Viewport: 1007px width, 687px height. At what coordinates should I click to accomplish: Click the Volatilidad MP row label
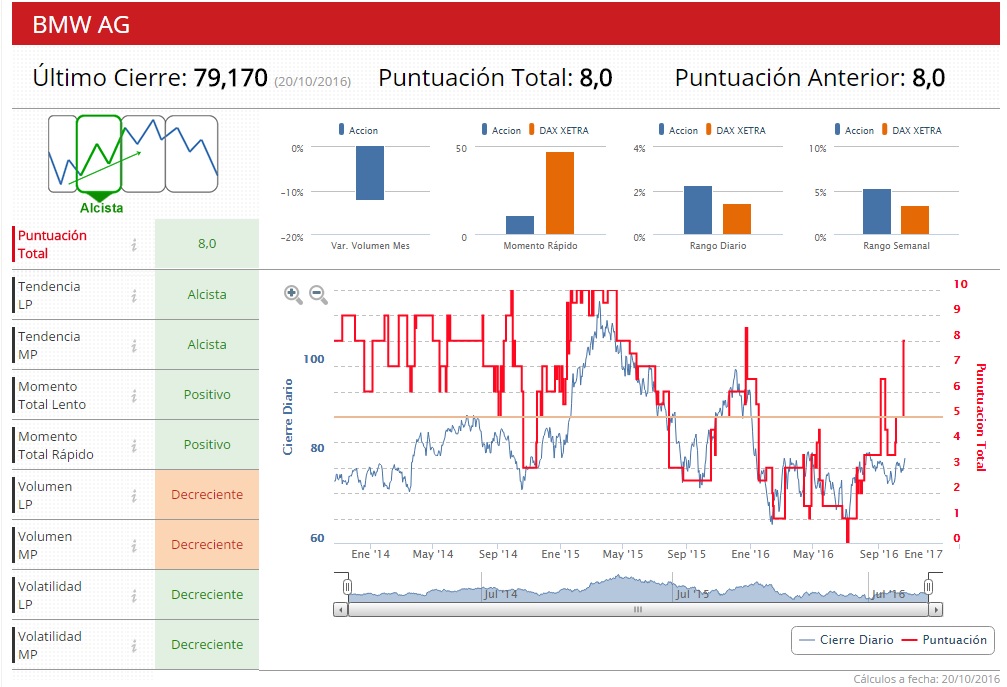click(49, 645)
